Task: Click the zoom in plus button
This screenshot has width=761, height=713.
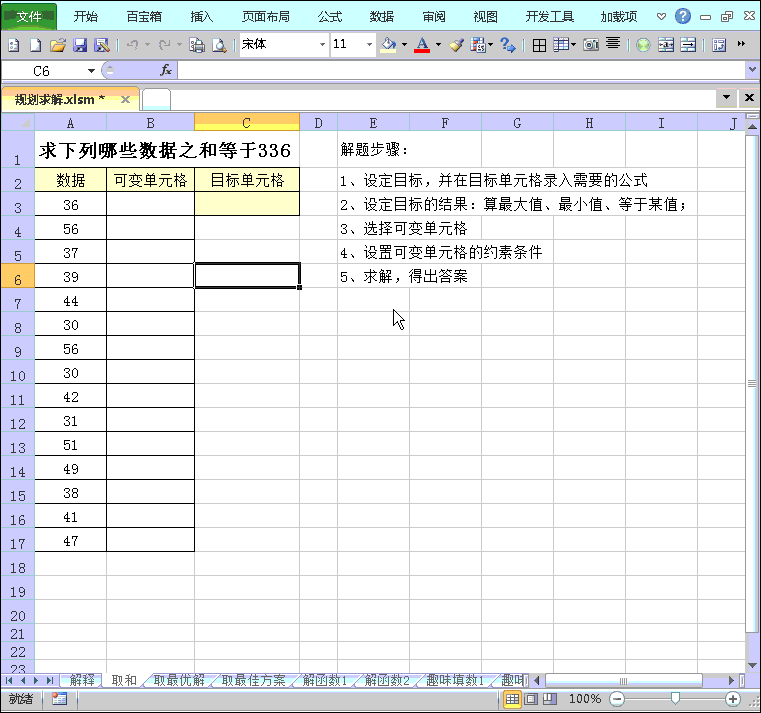Action: [732, 699]
